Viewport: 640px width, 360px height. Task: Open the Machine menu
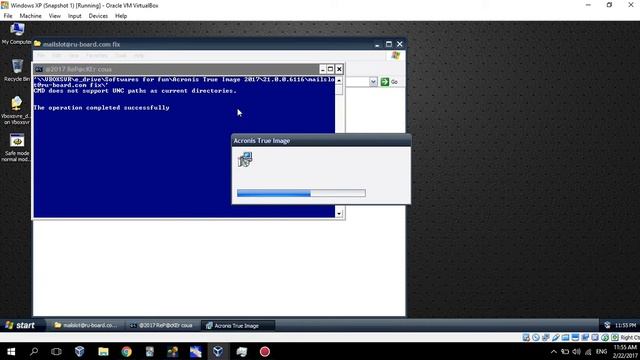click(x=31, y=16)
